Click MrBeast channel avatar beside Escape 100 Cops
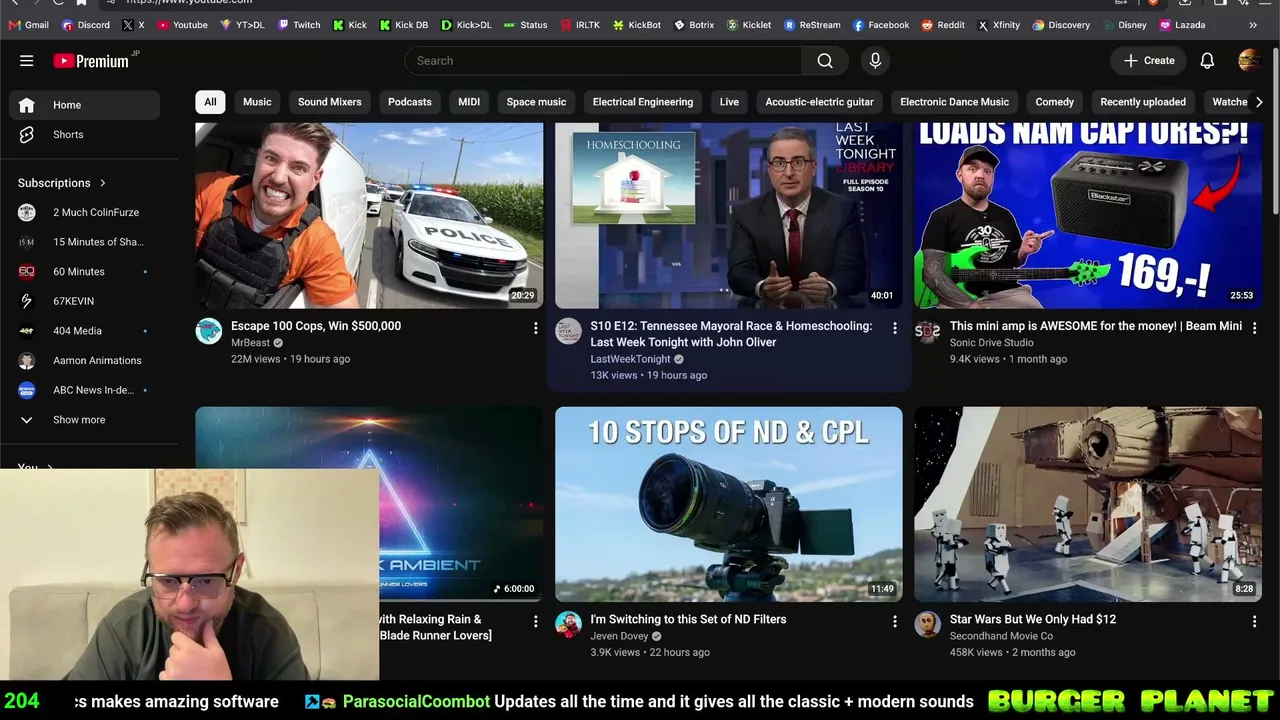The height and width of the screenshot is (720, 1280). (x=209, y=331)
